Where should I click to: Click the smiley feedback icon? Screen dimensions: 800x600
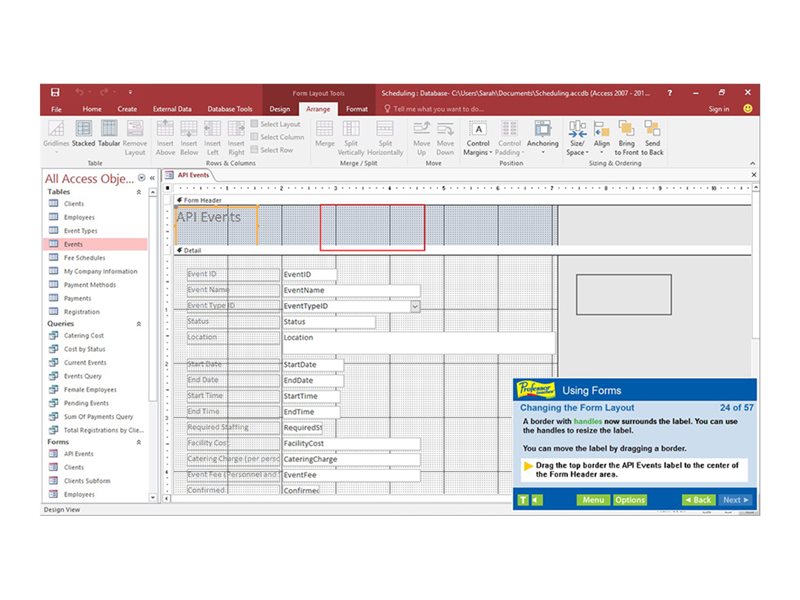point(747,109)
